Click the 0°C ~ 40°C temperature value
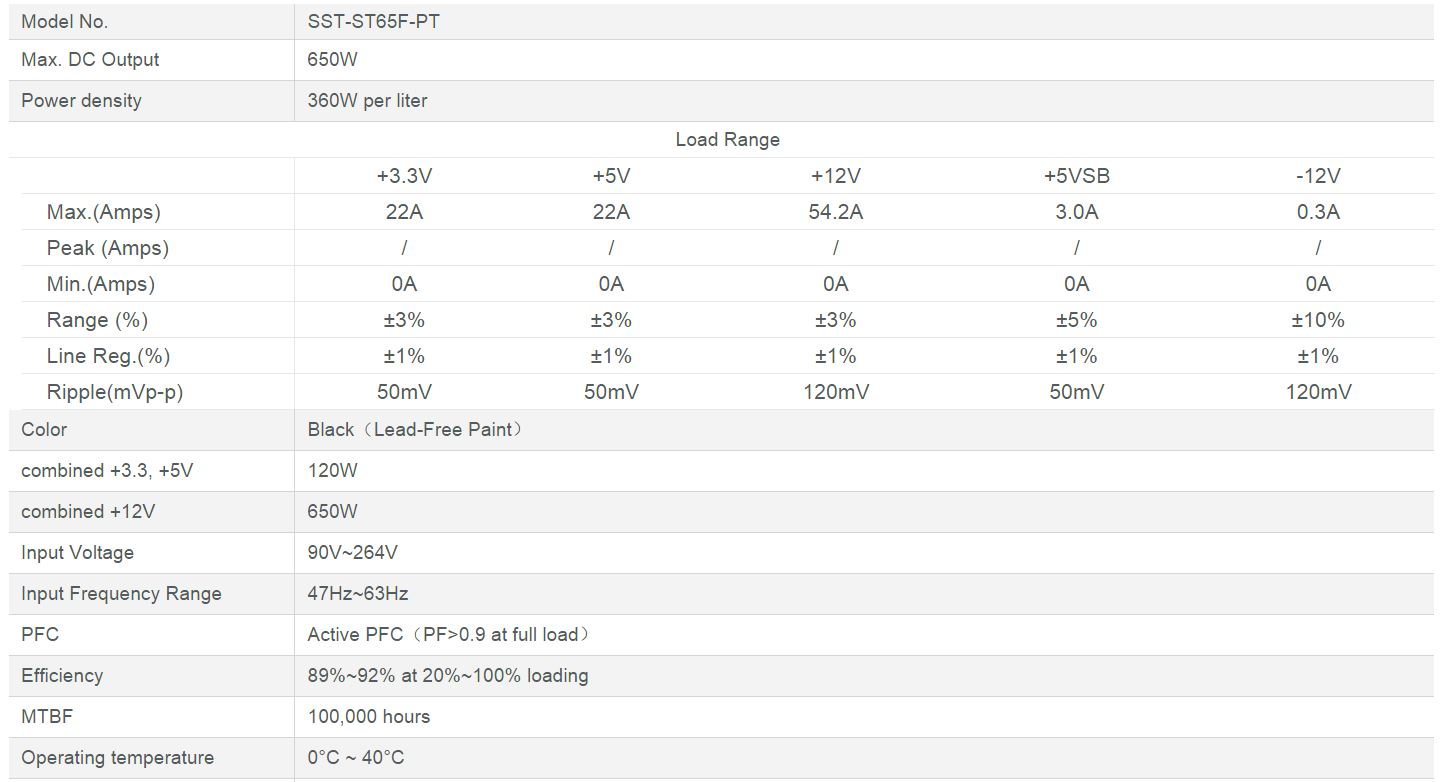 click(x=355, y=758)
